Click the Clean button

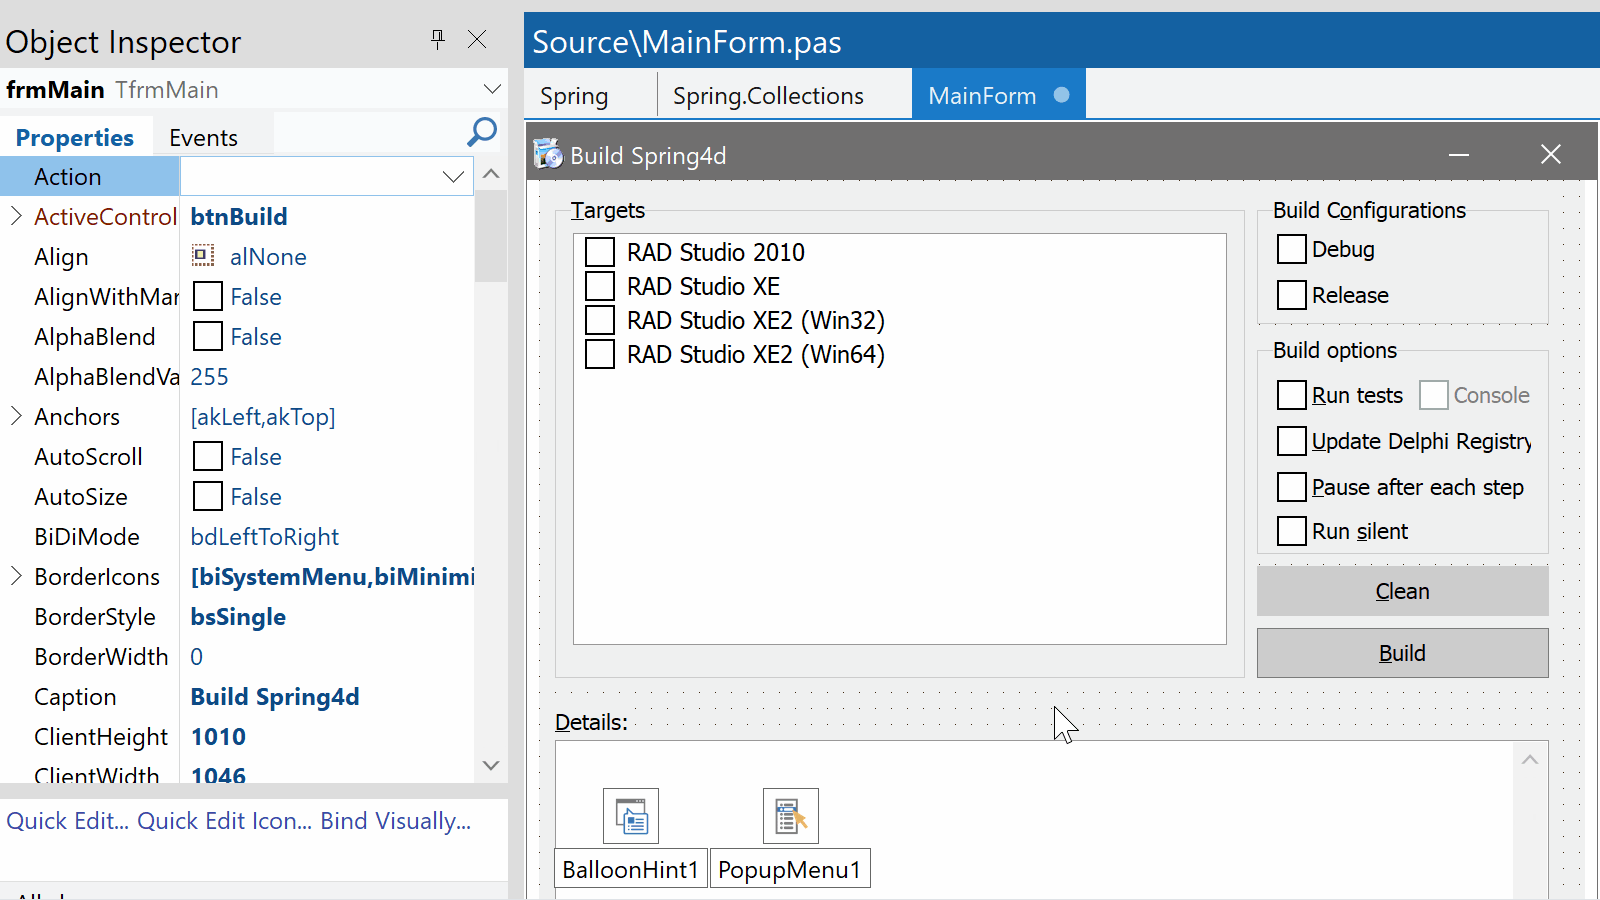pyautogui.click(x=1403, y=591)
